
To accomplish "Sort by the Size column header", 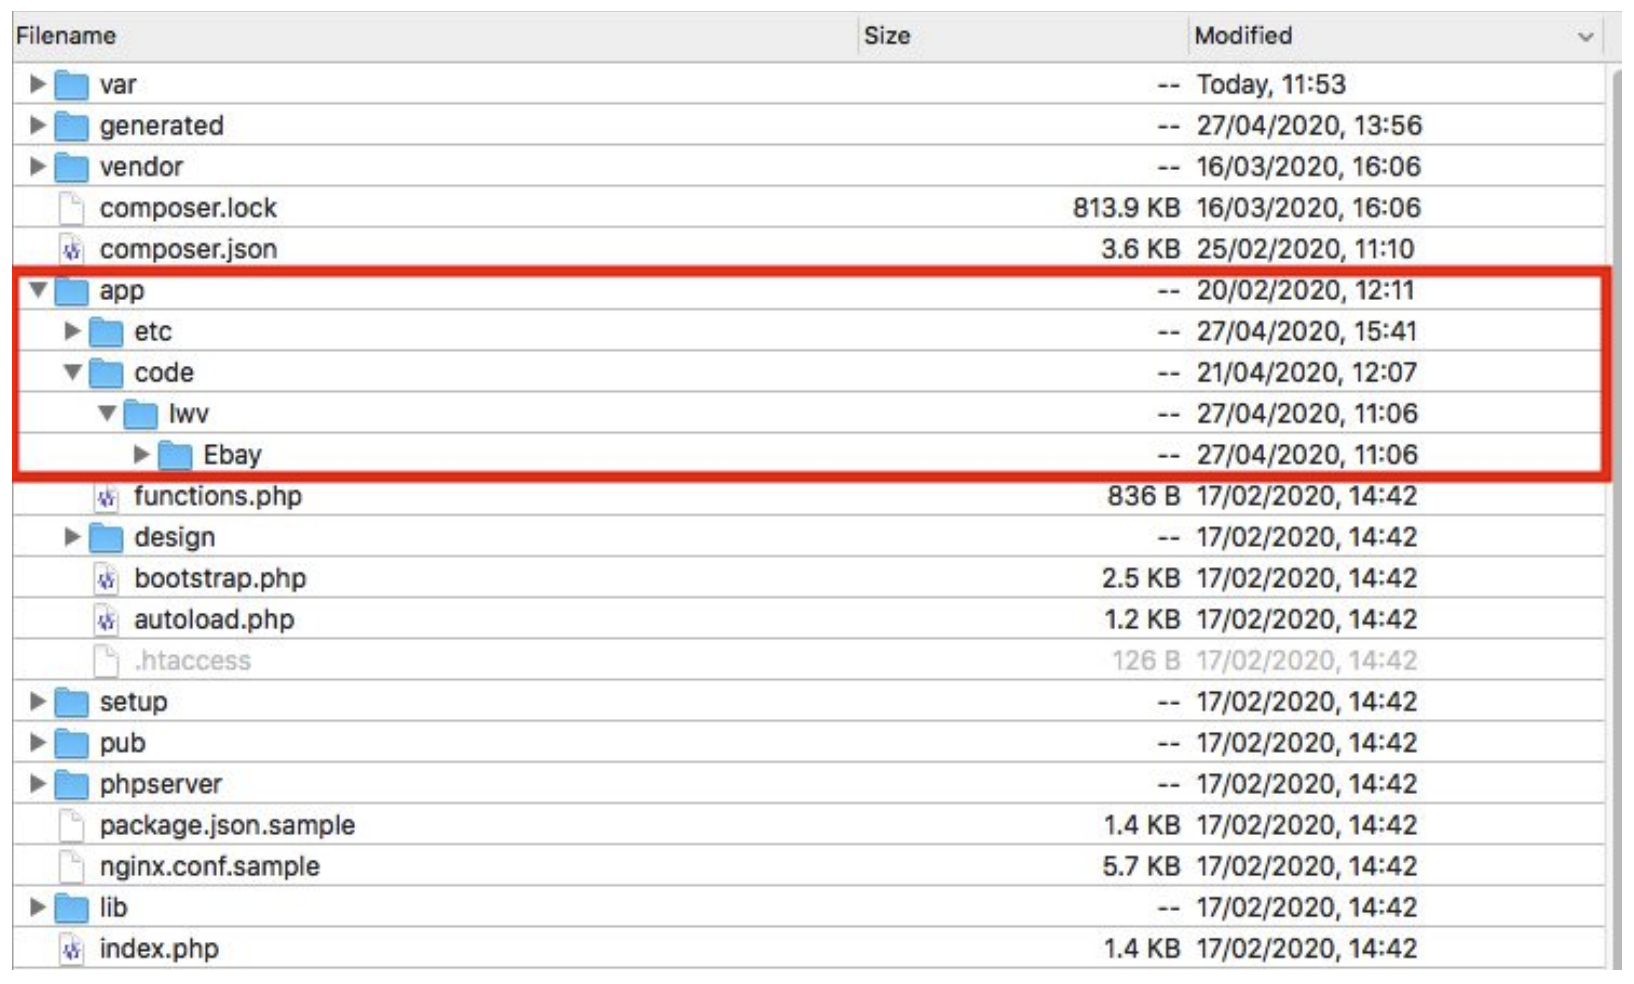I will pyautogui.click(x=887, y=36).
